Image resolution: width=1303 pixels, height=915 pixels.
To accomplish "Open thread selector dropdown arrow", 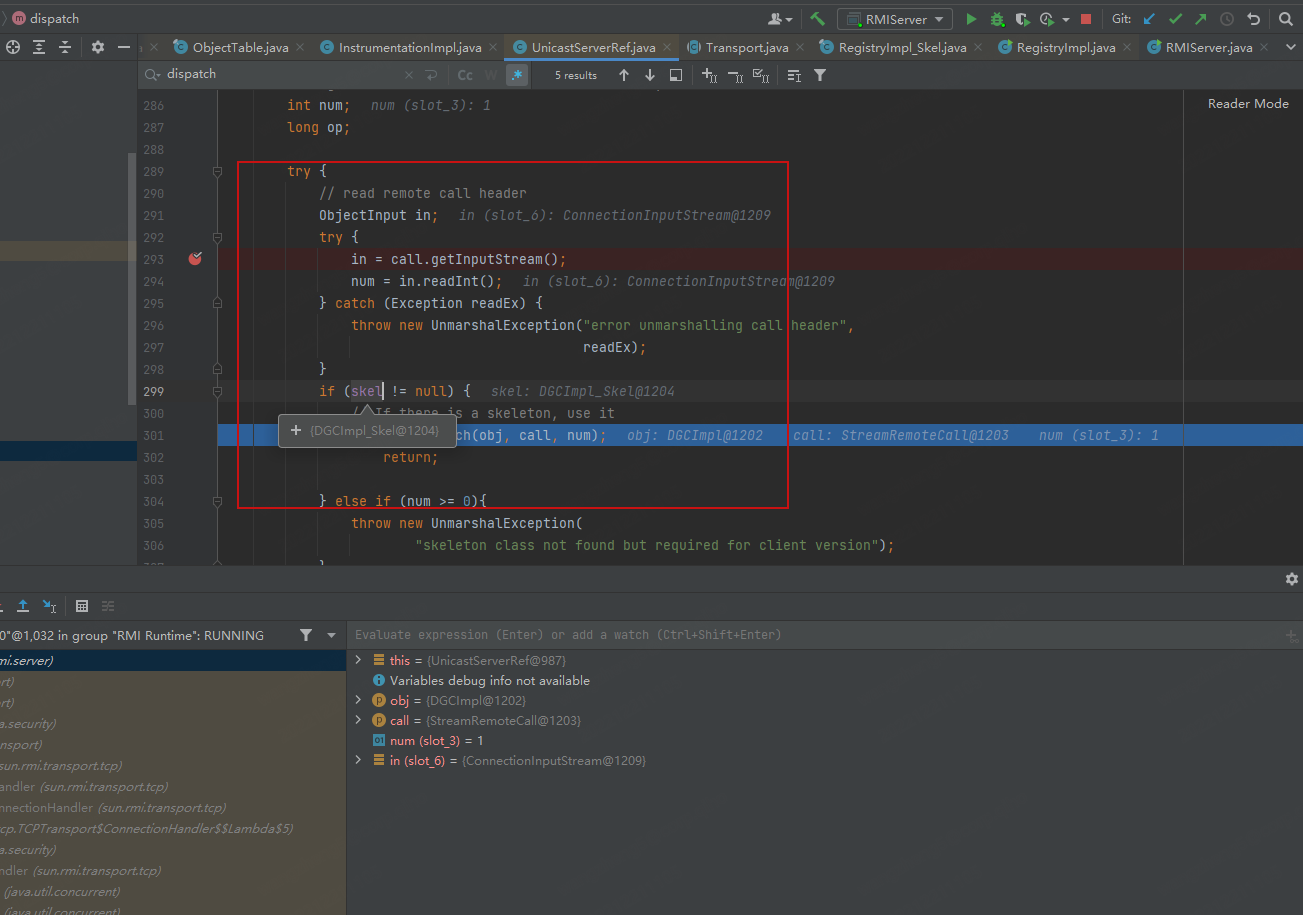I will pyautogui.click(x=332, y=635).
